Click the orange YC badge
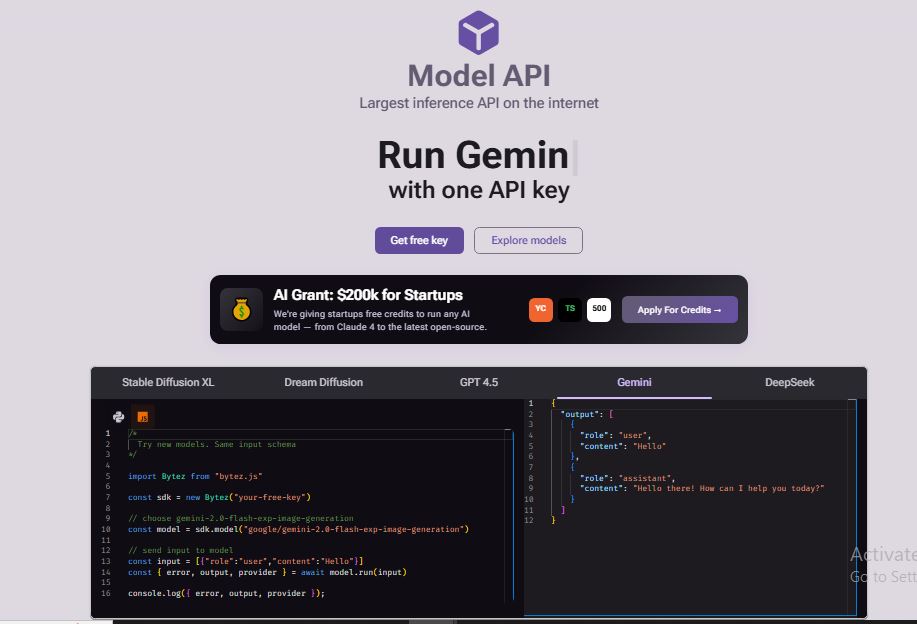Viewport: 917px width, 624px height. click(x=540, y=309)
